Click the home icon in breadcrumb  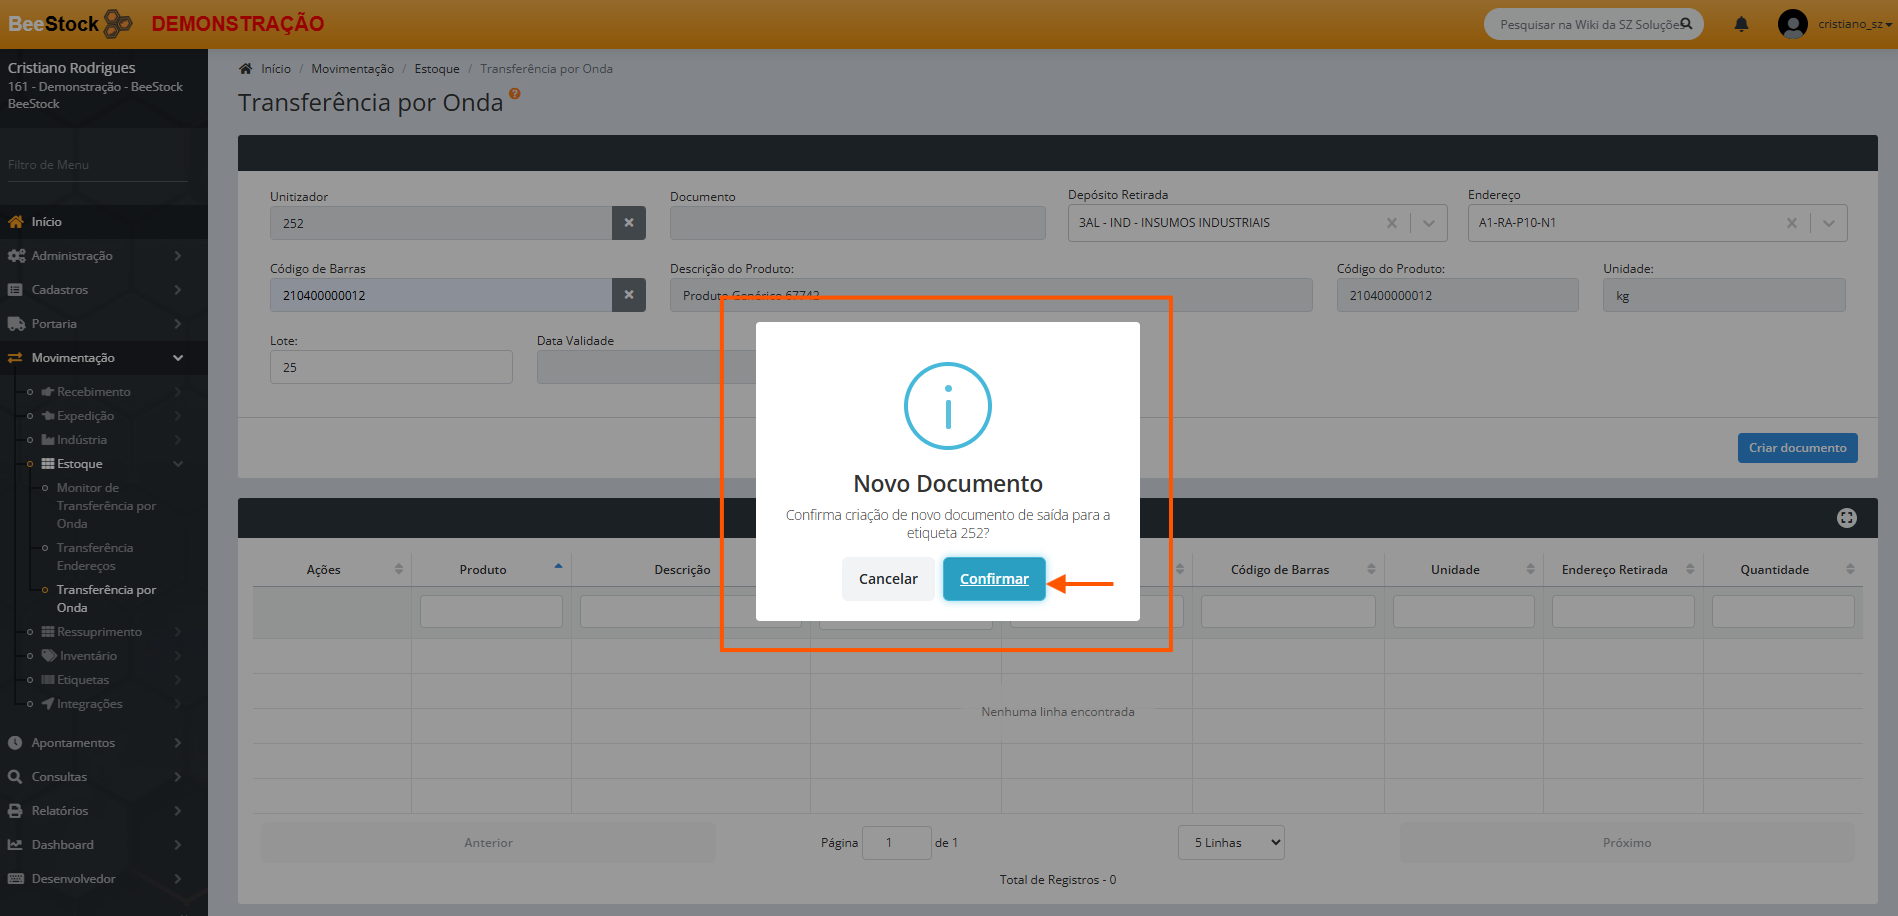point(245,69)
